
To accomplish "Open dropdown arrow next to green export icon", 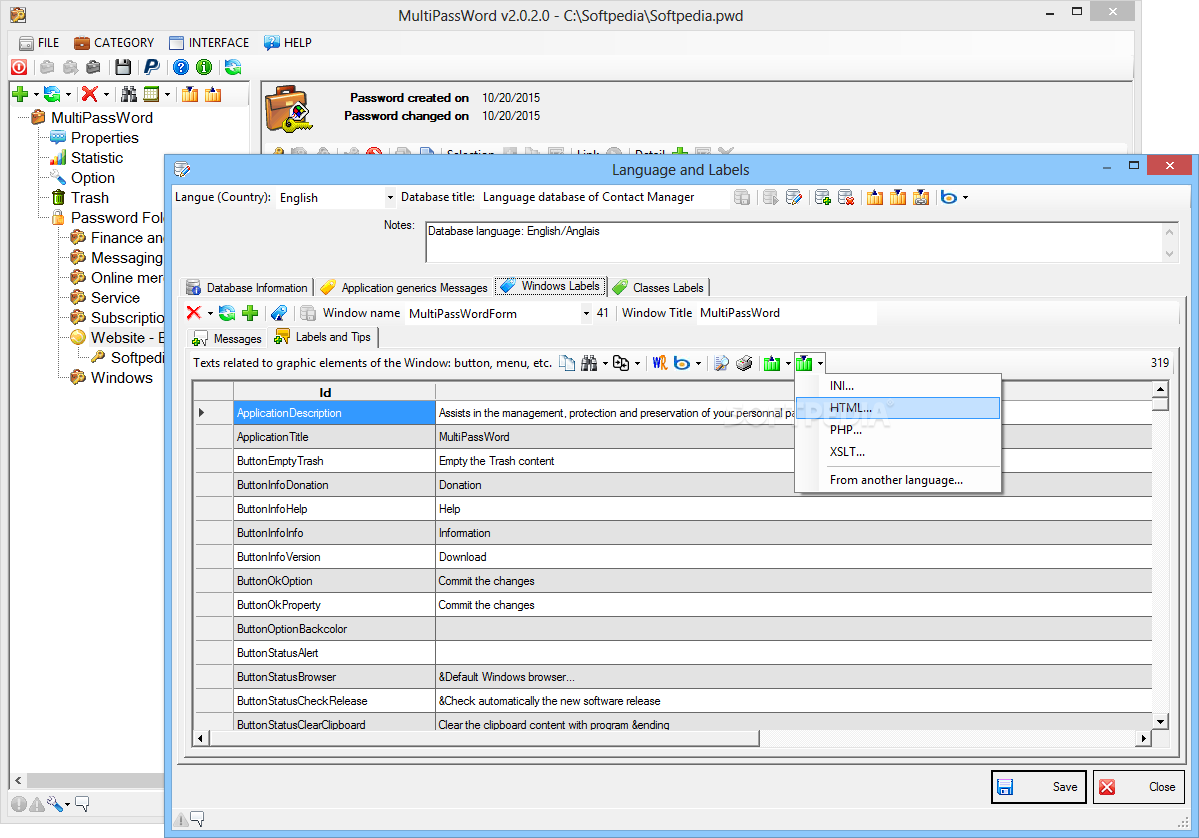I will pyautogui.click(x=788, y=364).
